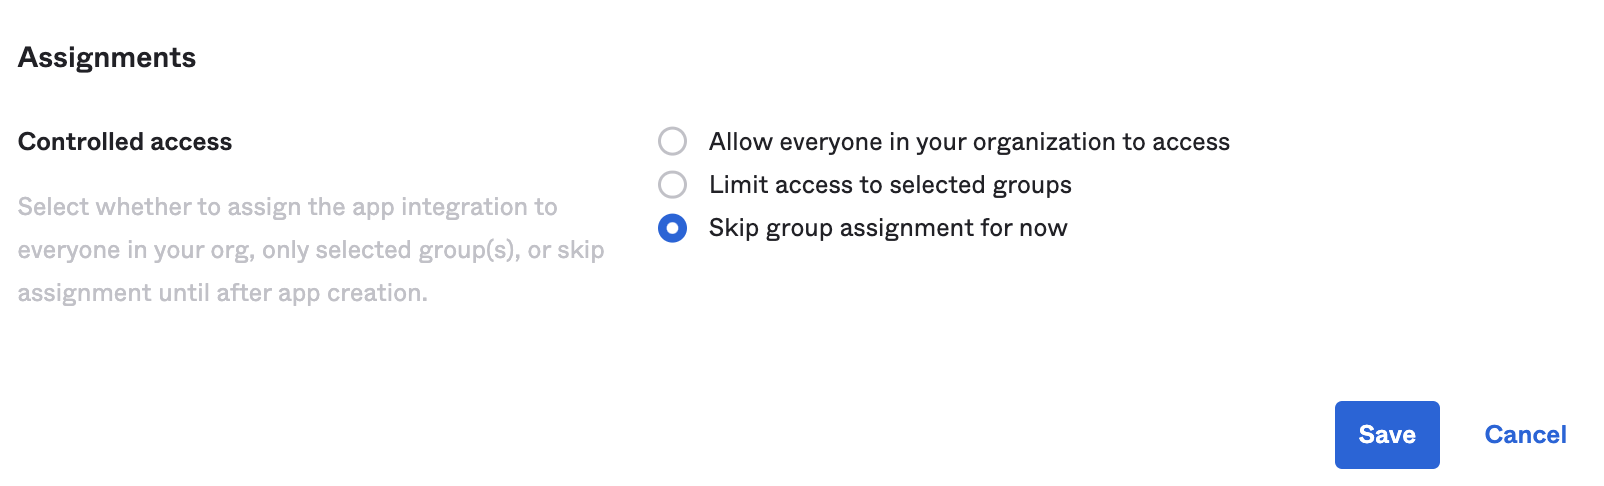Click the 'Allow everyone in your organization to access' label
The image size is (1604, 486).
(968, 142)
